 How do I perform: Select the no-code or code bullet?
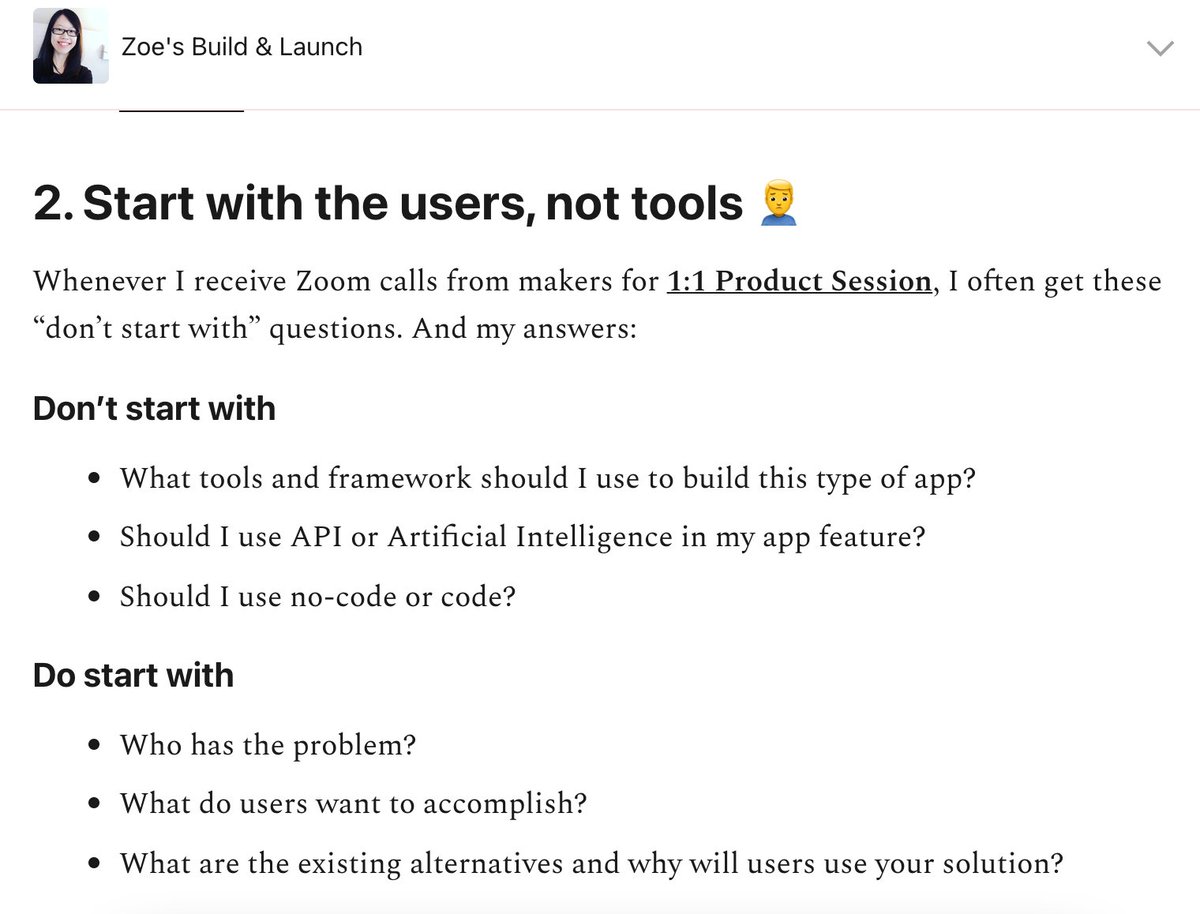[x=317, y=597]
